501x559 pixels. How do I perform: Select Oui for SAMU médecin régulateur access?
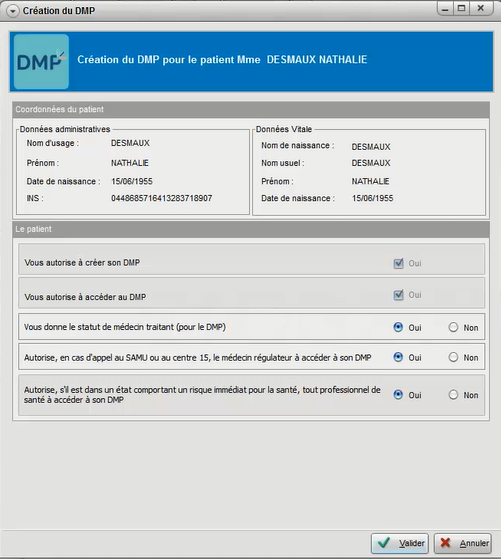398,357
